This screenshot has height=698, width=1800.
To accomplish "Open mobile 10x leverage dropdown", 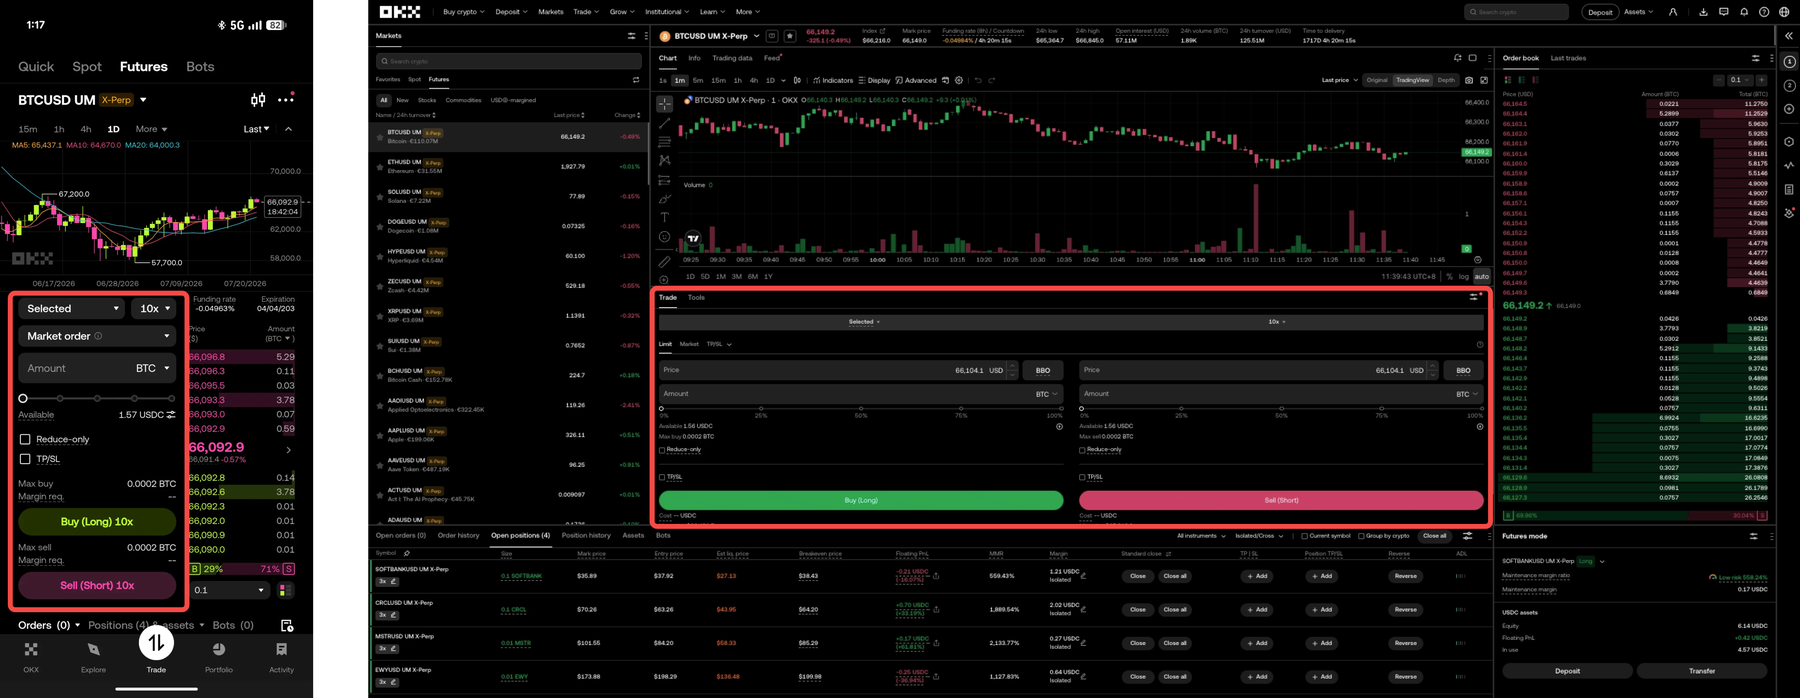I will point(155,309).
